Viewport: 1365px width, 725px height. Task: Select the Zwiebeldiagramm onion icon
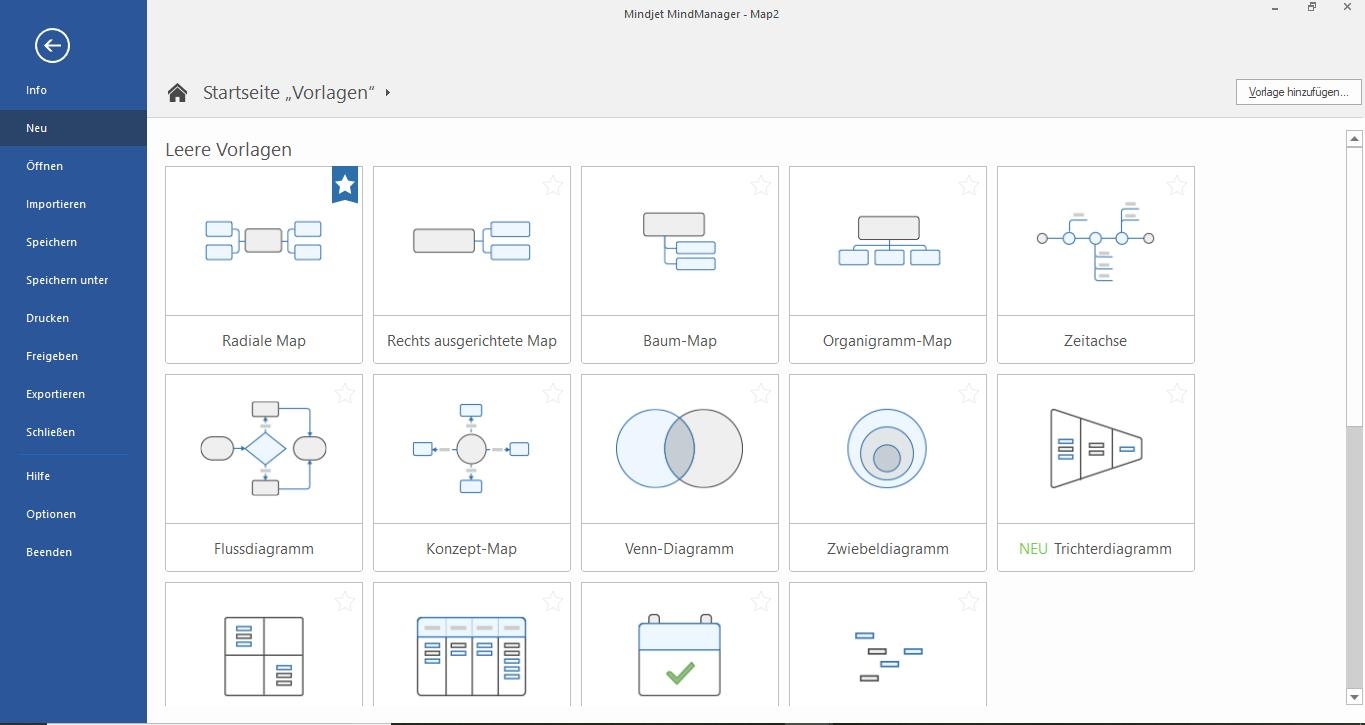887,448
